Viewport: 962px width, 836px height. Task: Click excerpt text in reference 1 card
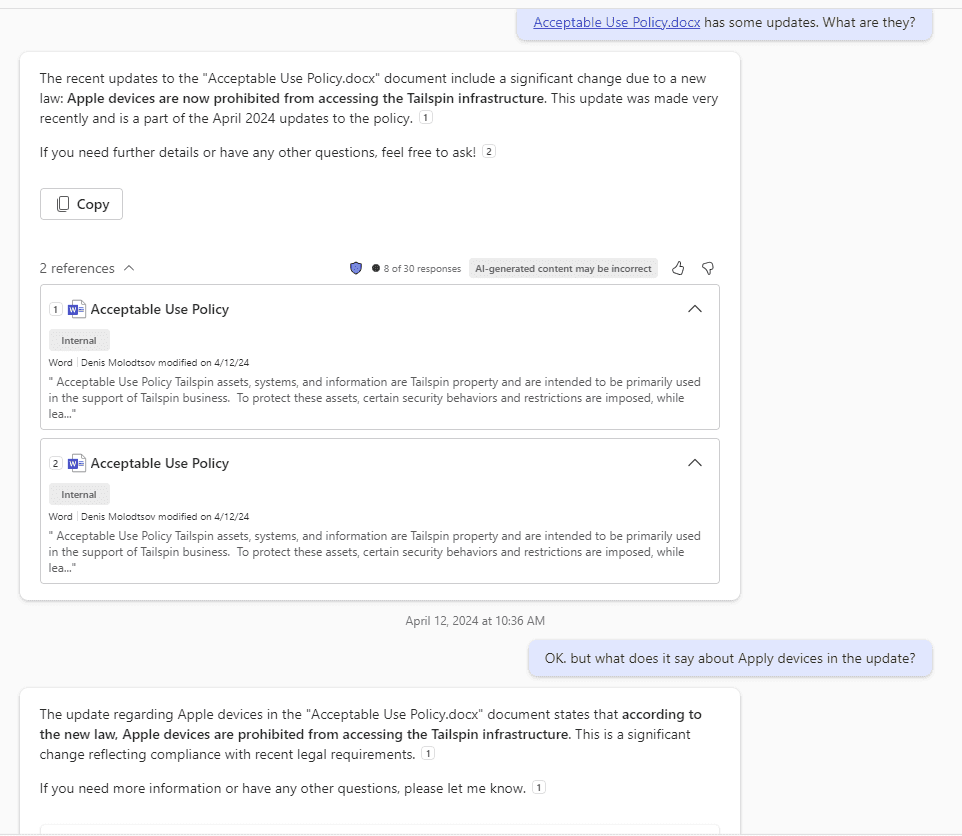375,398
